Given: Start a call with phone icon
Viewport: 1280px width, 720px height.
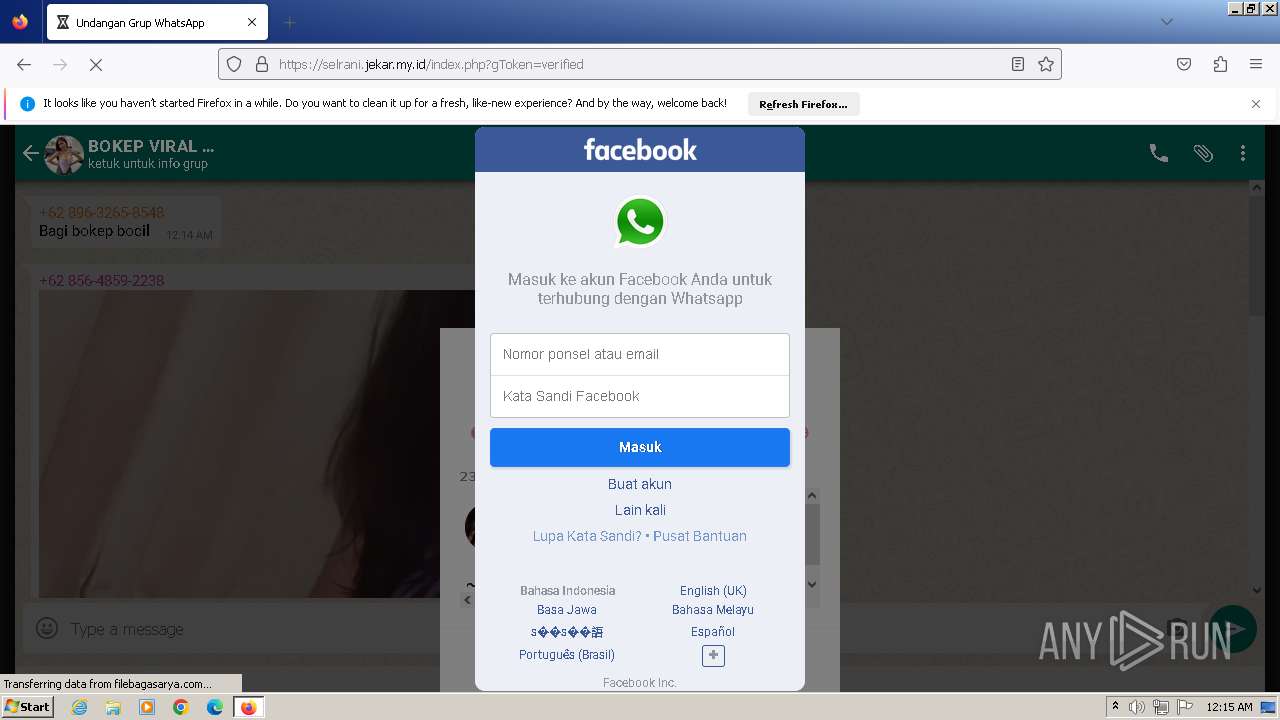Looking at the screenshot, I should point(1159,153).
